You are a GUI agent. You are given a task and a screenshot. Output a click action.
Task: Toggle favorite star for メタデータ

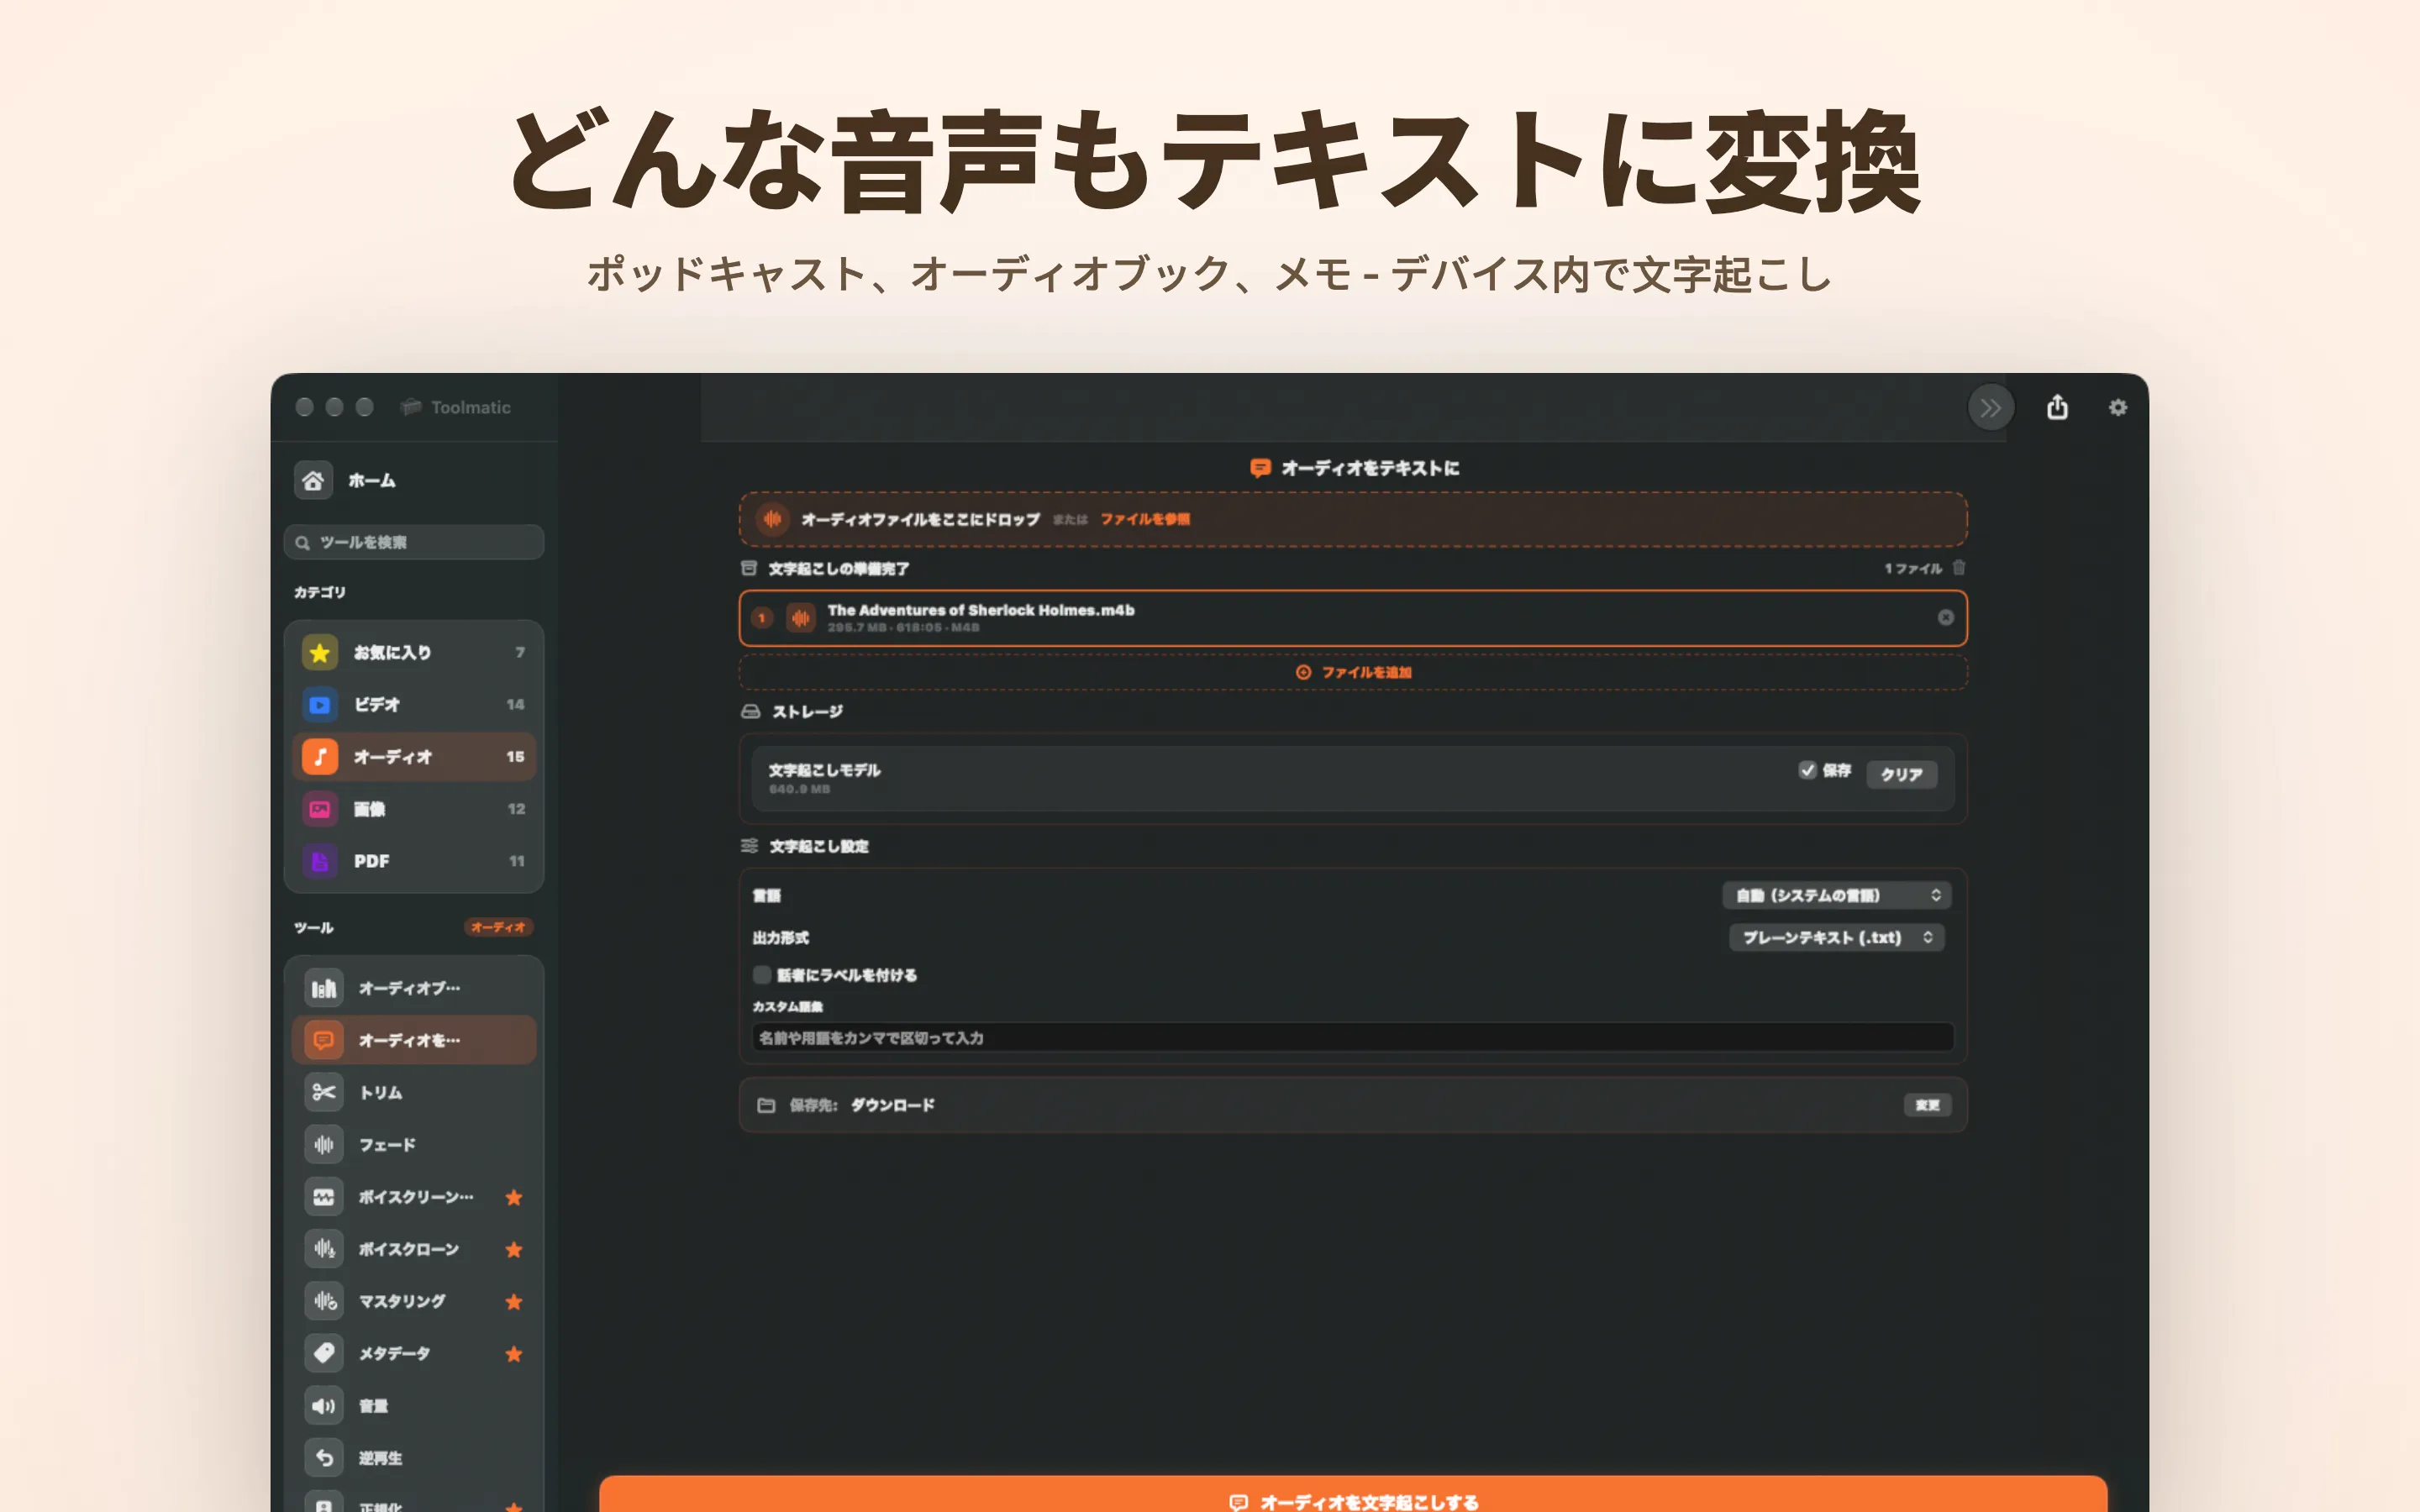pyautogui.click(x=514, y=1353)
